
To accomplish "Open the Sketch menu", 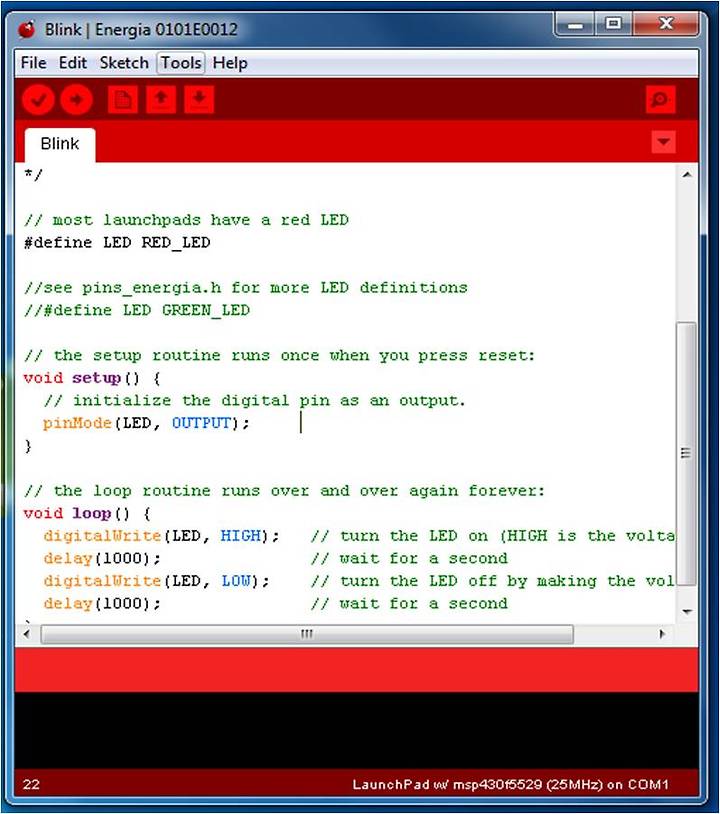I will [124, 63].
